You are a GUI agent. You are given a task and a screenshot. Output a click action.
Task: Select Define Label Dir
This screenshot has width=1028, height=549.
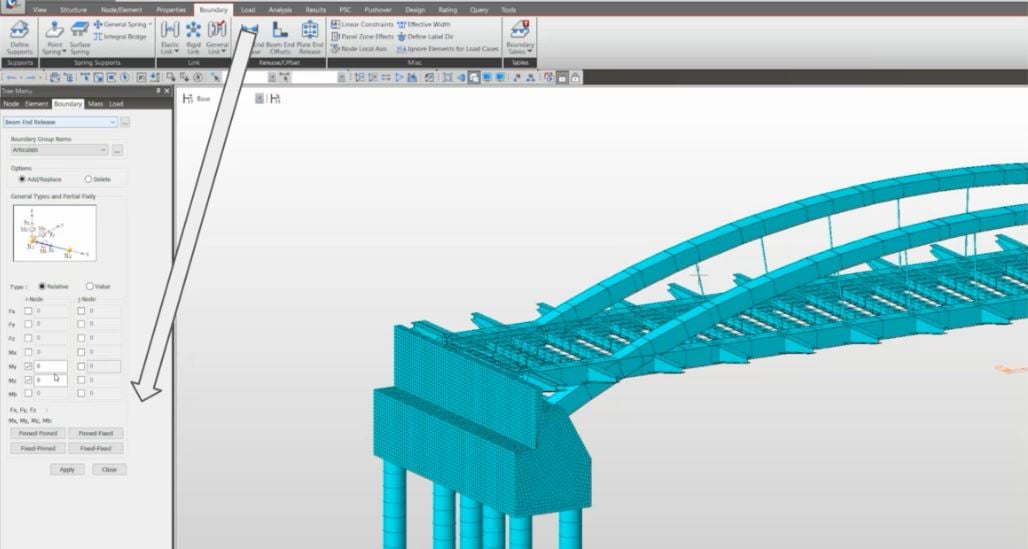pyautogui.click(x=425, y=37)
